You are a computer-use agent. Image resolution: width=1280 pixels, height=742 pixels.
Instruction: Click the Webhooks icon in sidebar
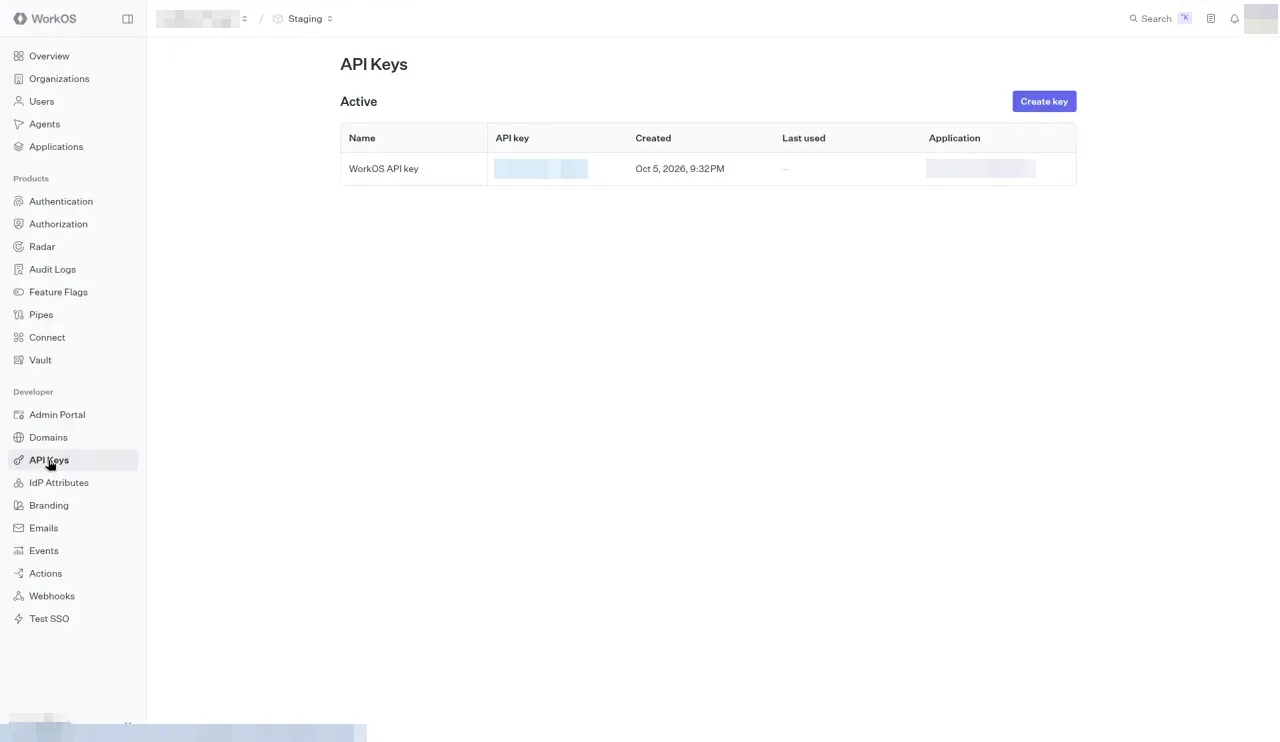(x=19, y=596)
